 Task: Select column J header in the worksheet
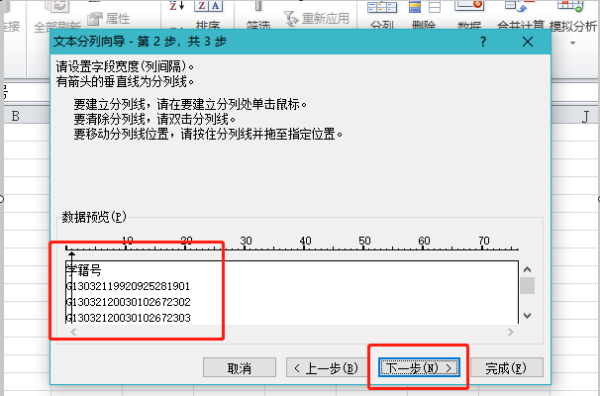(x=585, y=116)
